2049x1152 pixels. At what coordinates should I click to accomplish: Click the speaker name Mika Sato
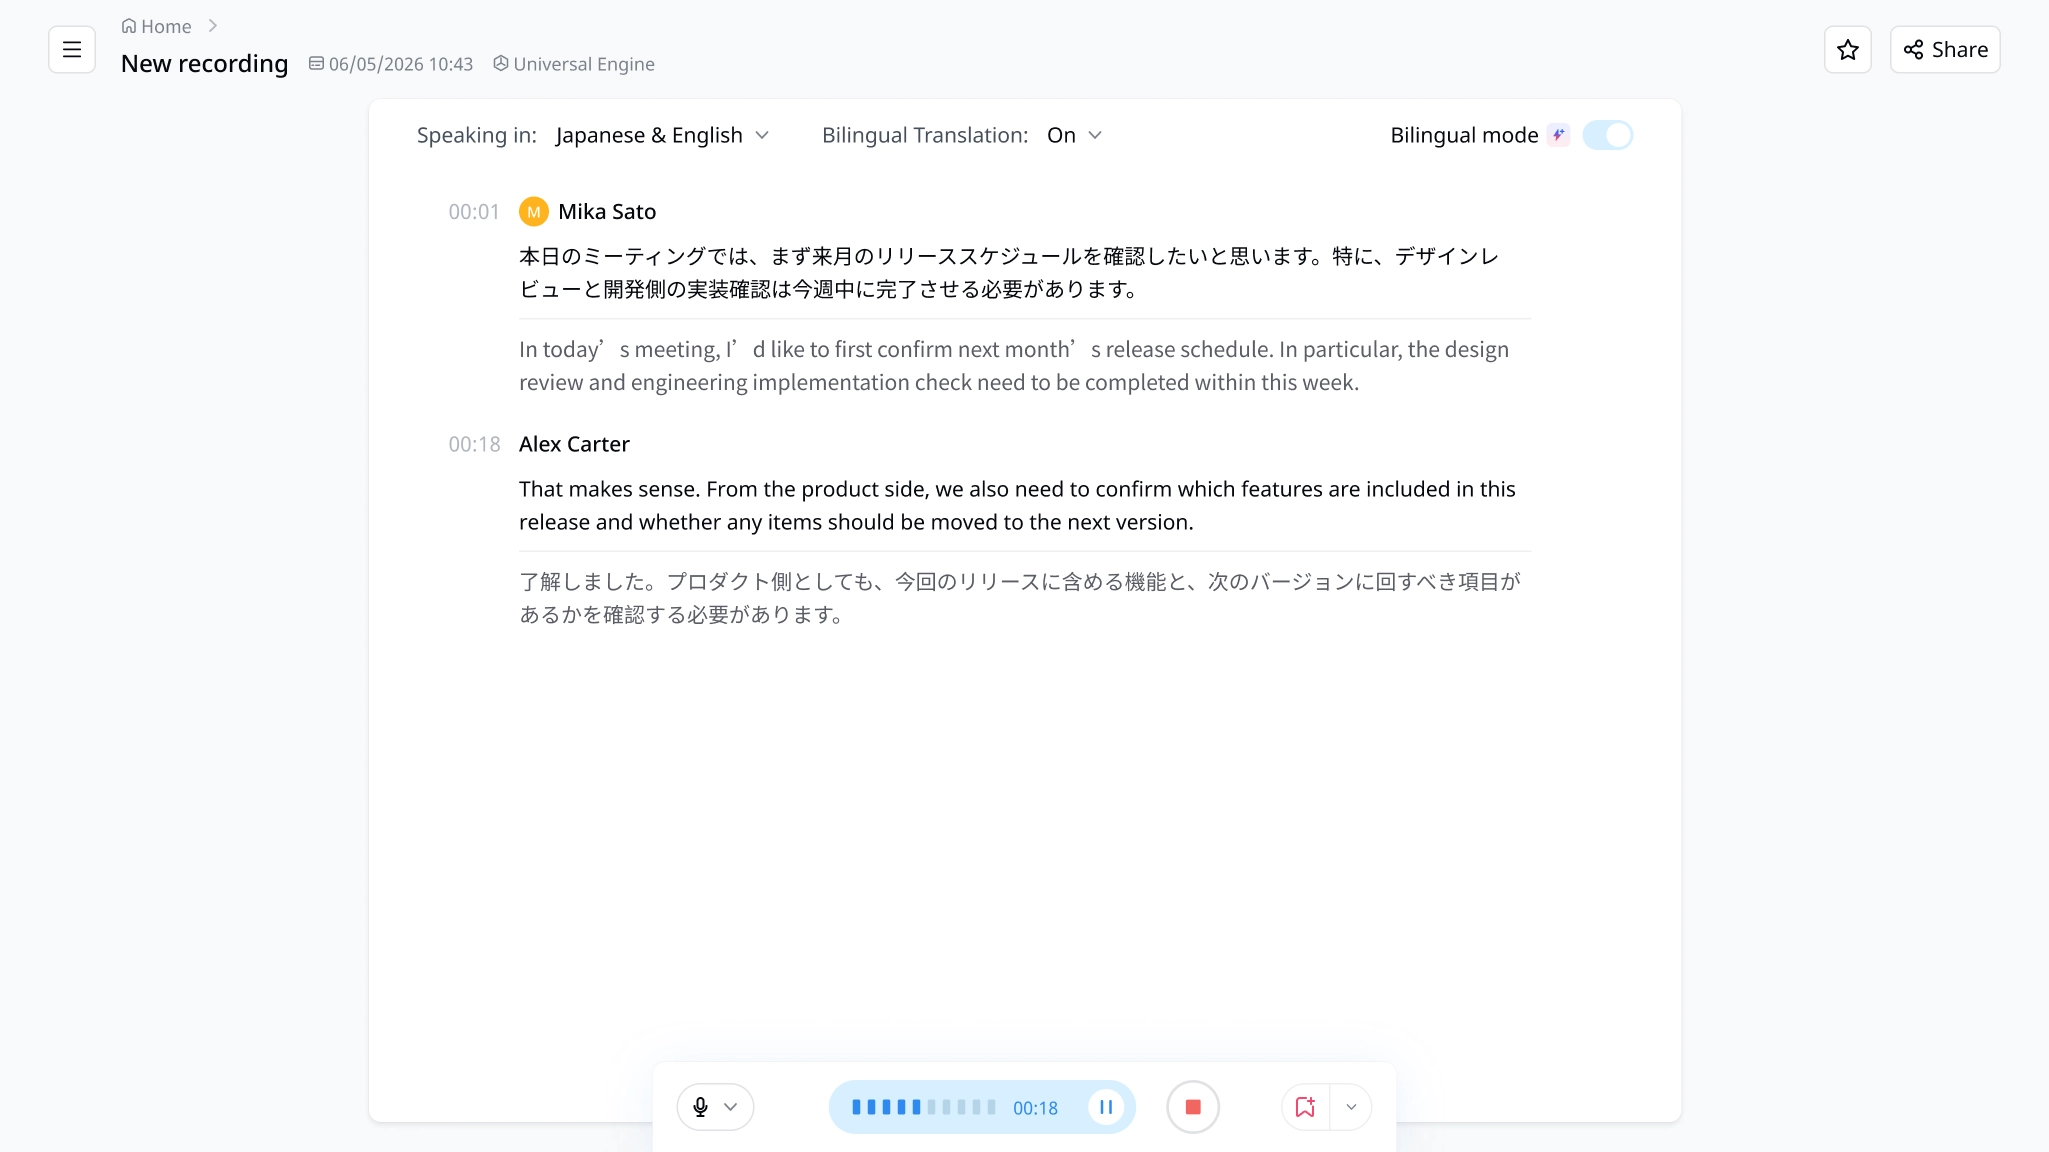pyautogui.click(x=607, y=212)
